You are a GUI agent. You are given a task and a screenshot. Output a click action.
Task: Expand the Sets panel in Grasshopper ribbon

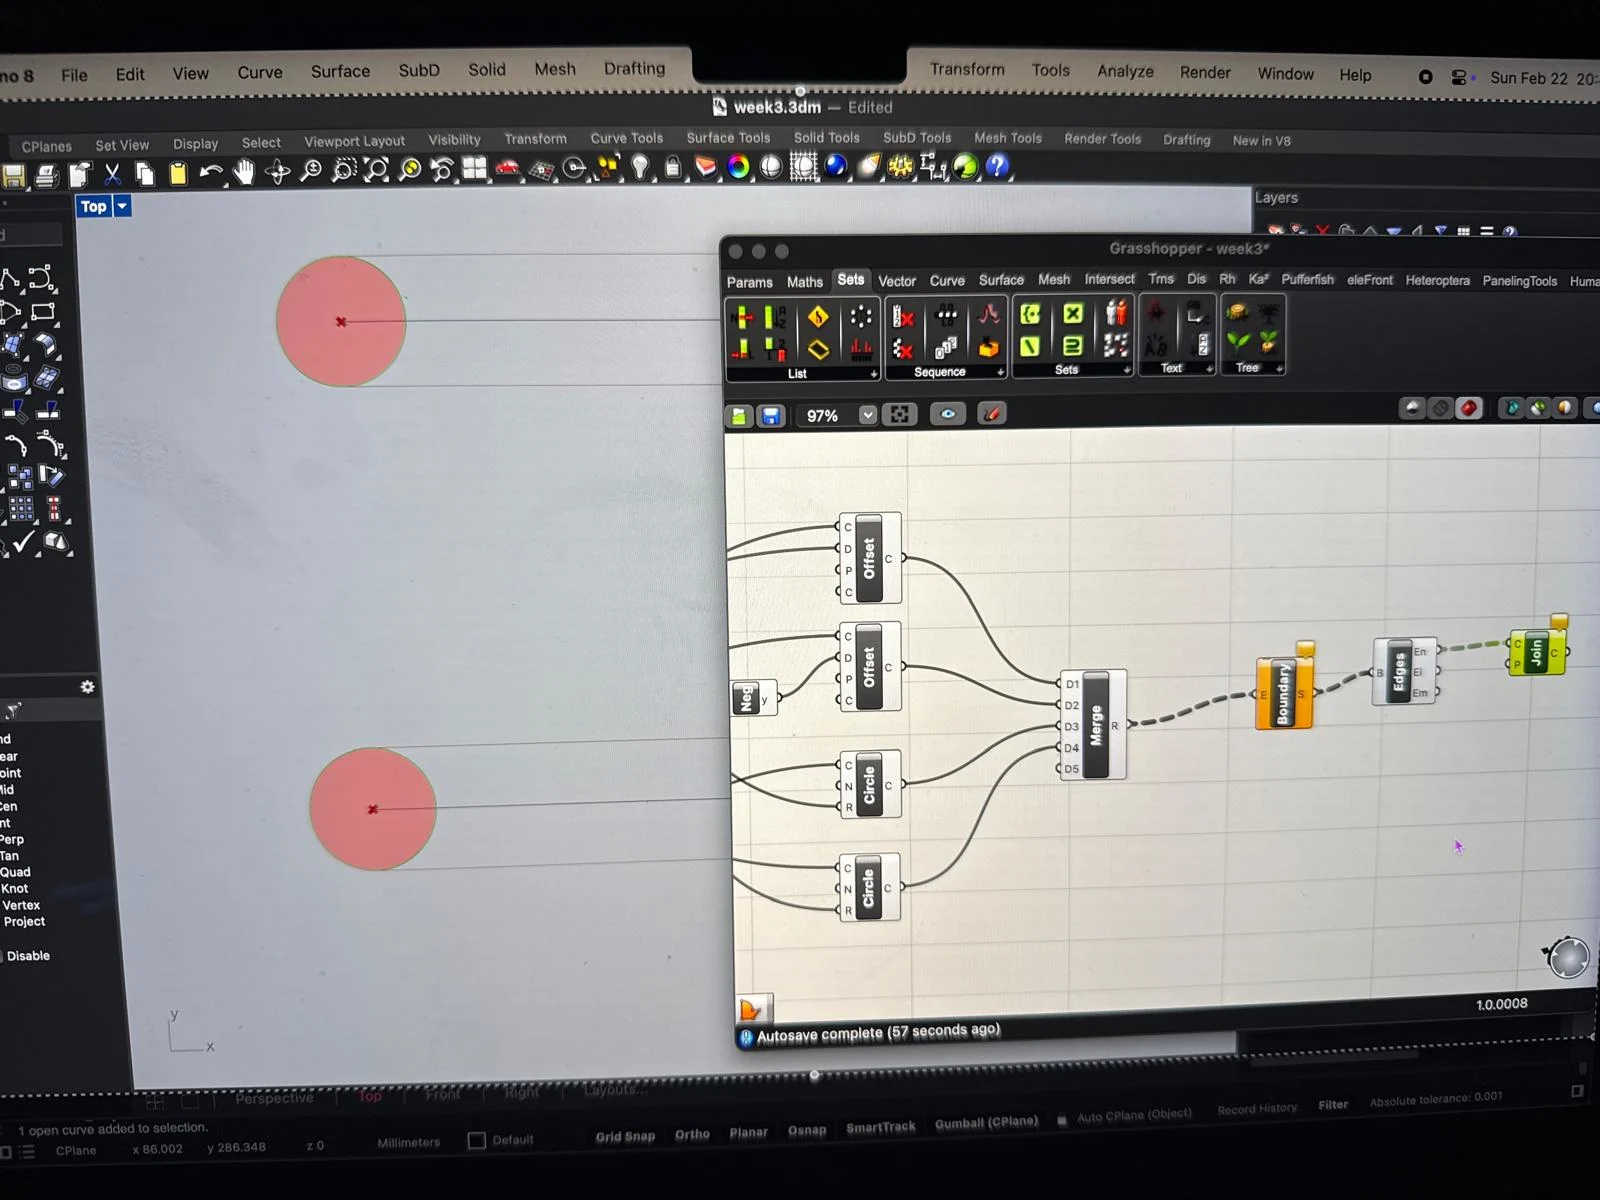1127,370
